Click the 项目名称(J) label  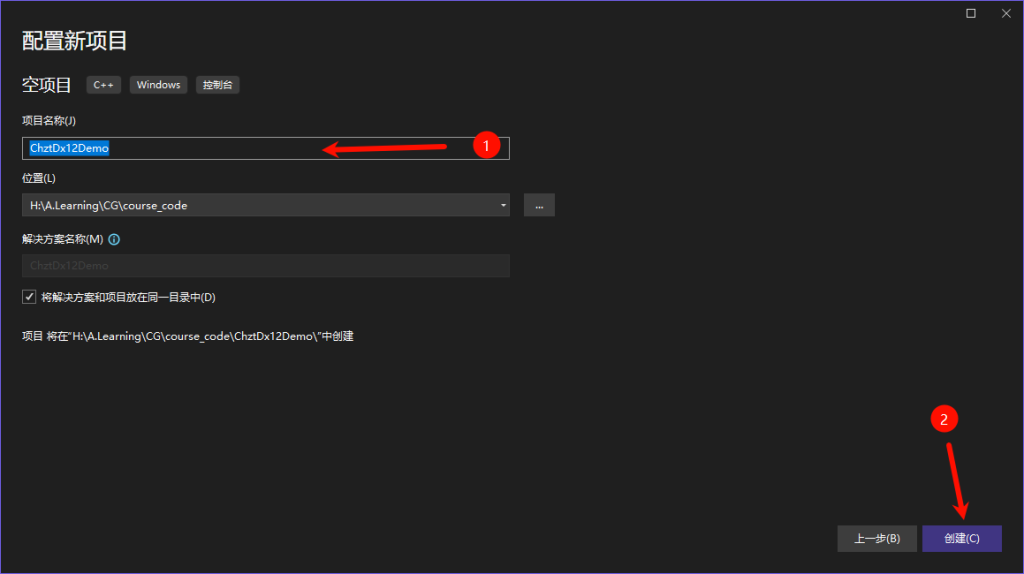click(49, 121)
